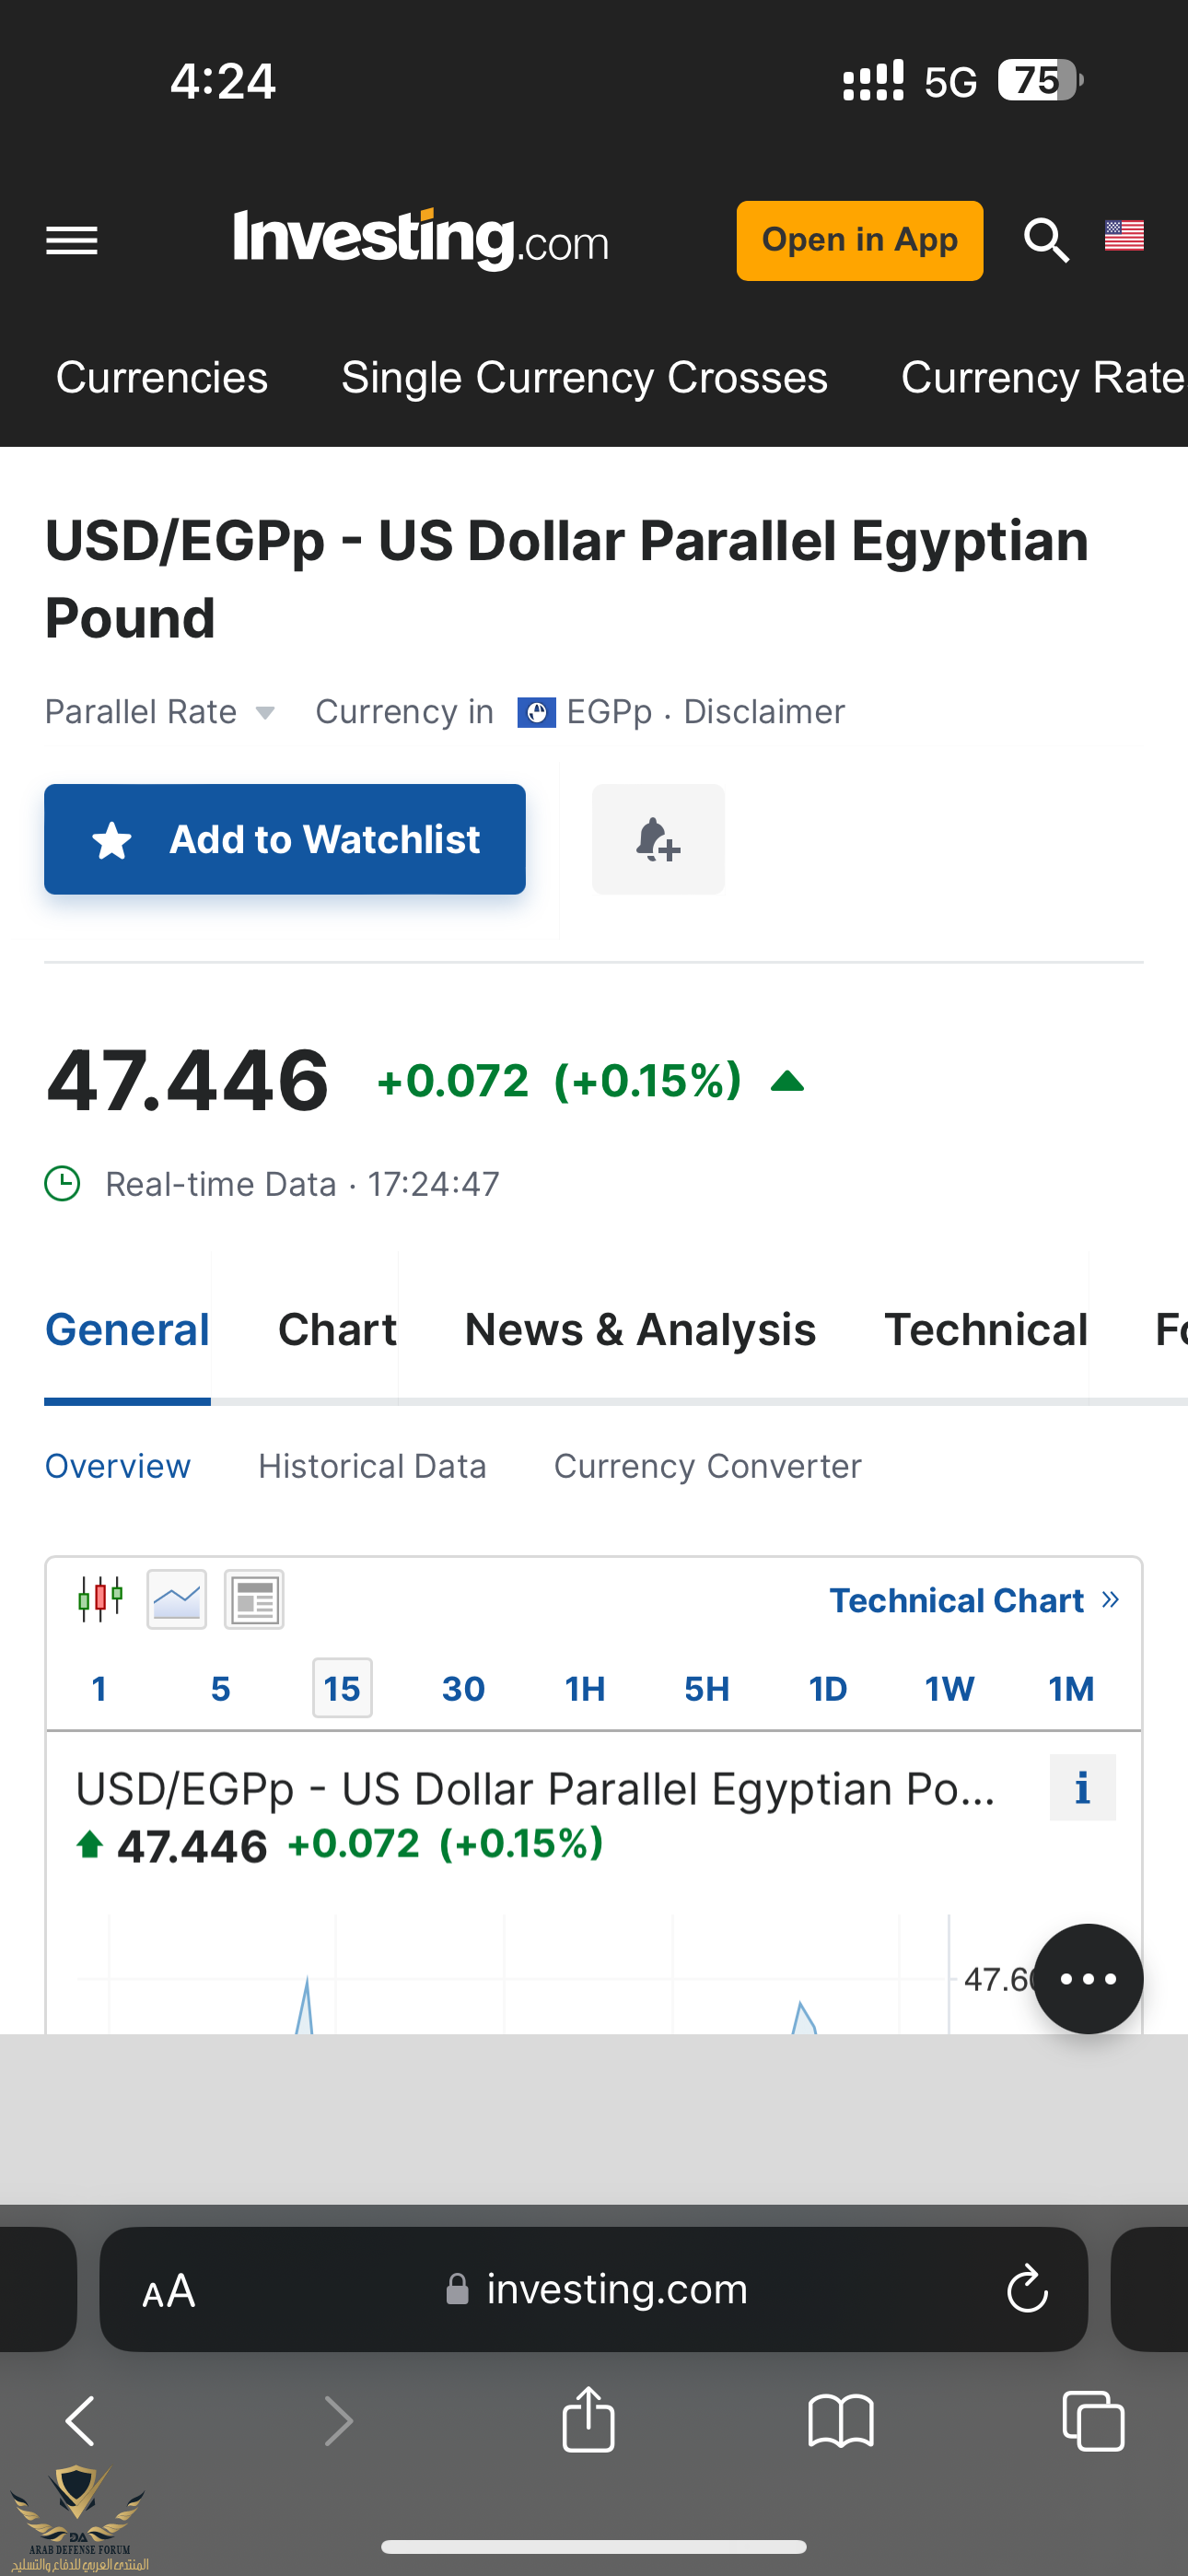1188x2576 pixels.
Task: Open the Historical Data sub-tab
Action: (x=372, y=1466)
